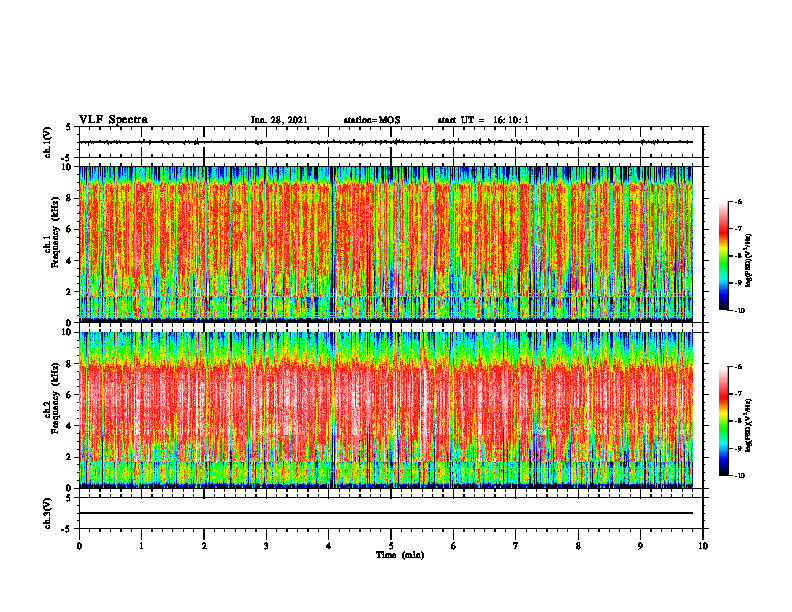Select the ch.2 colorbar log(PSD) label
This screenshot has width=792, height=612.
tap(749, 424)
